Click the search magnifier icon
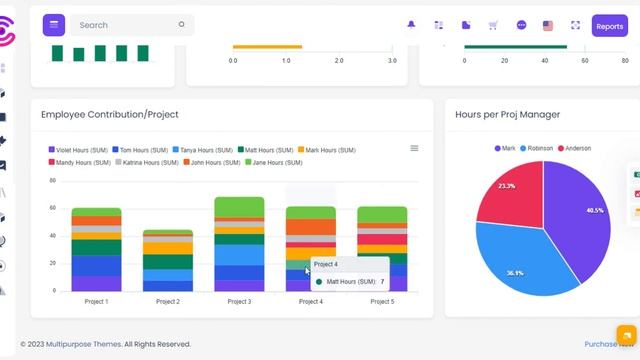Screen dimensions: 640x360 click(182, 24)
